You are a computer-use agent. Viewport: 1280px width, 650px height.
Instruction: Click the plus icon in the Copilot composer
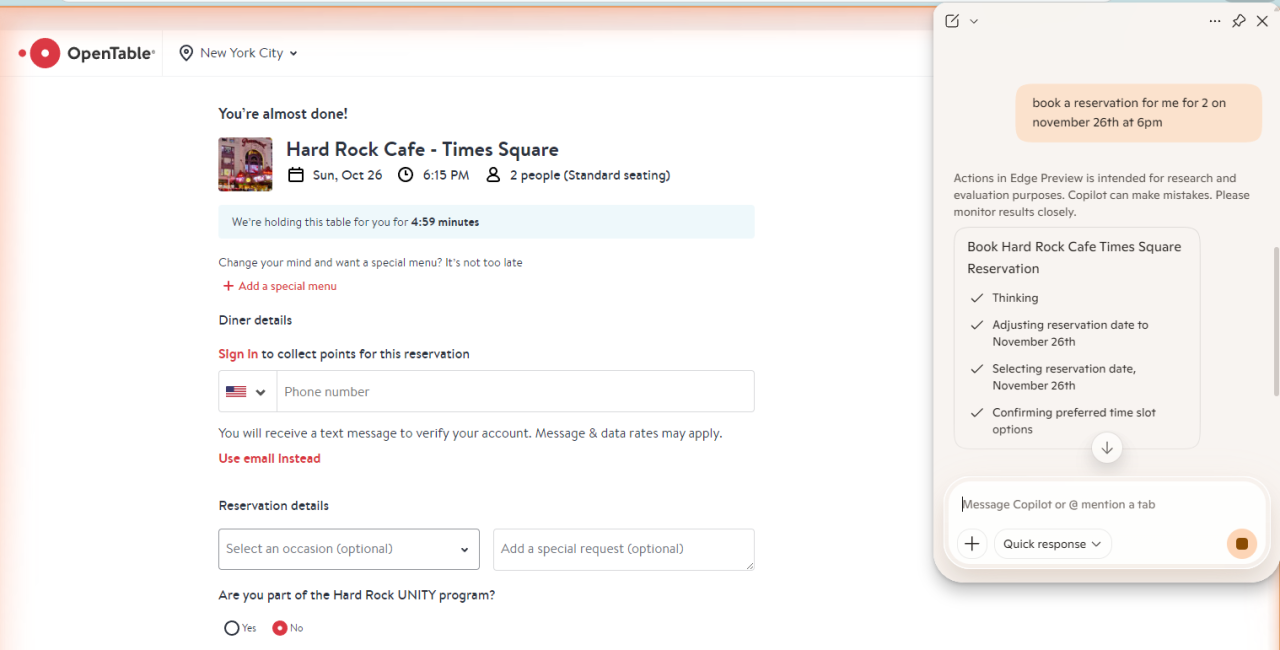(971, 543)
